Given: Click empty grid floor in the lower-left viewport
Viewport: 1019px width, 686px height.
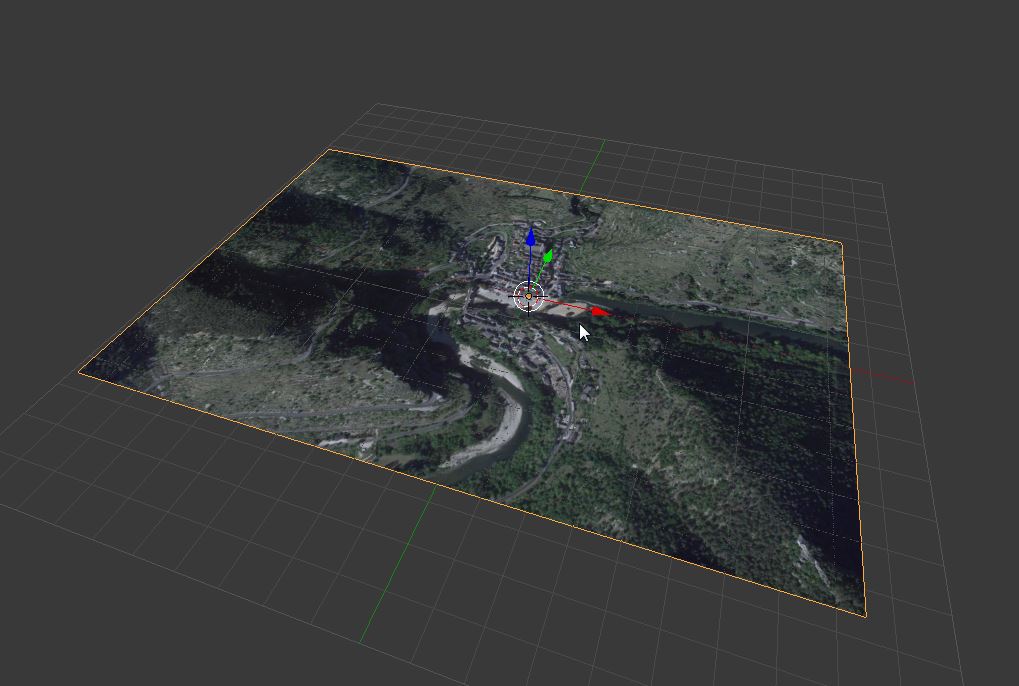Looking at the screenshot, I should (x=150, y=560).
